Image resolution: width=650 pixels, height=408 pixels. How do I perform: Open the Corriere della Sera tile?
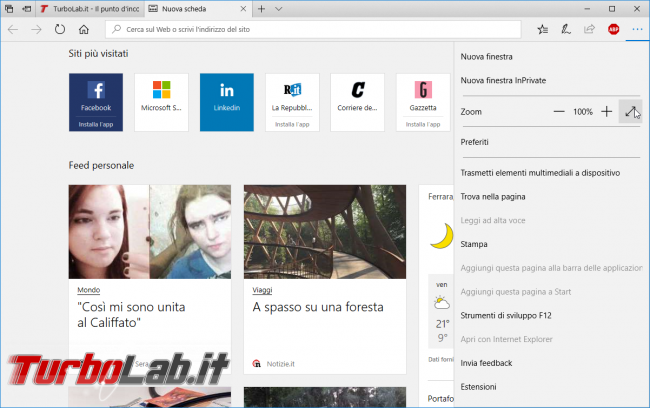(x=357, y=102)
